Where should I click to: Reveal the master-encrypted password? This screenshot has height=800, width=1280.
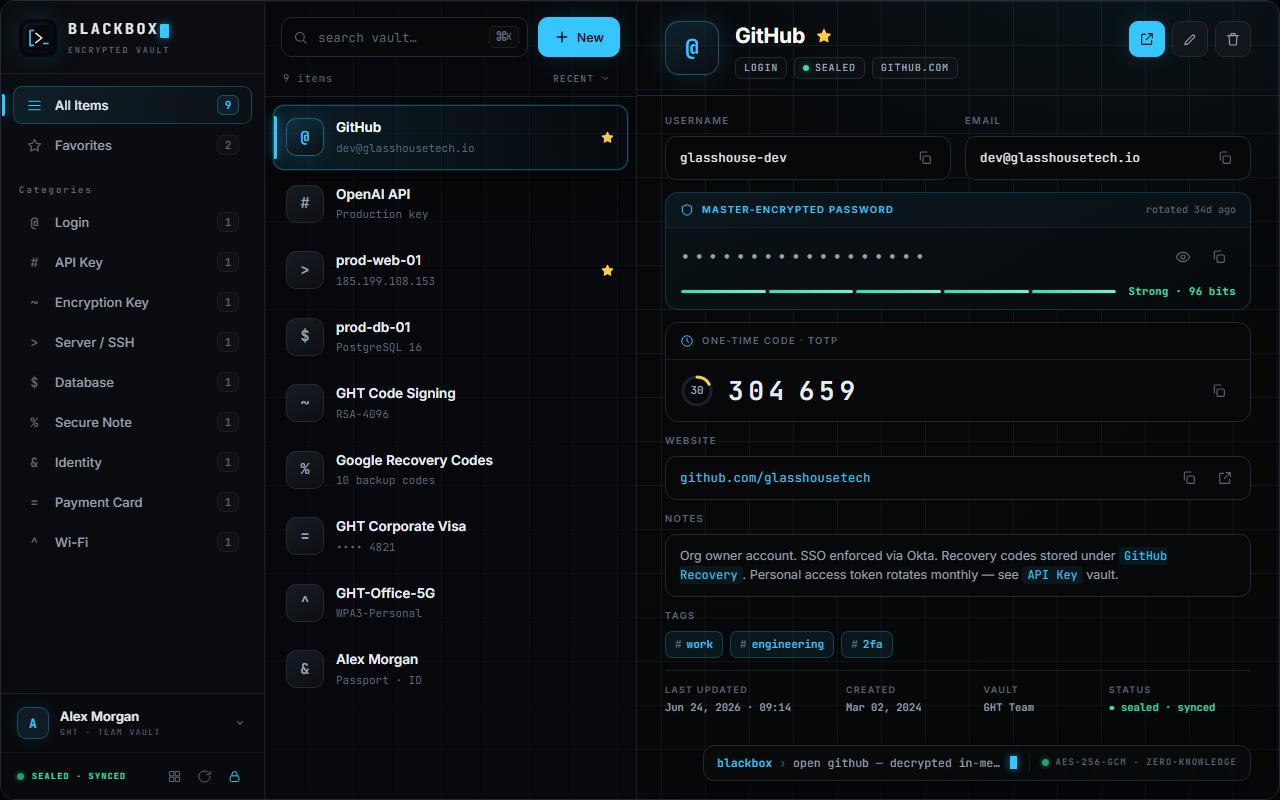(1183, 257)
